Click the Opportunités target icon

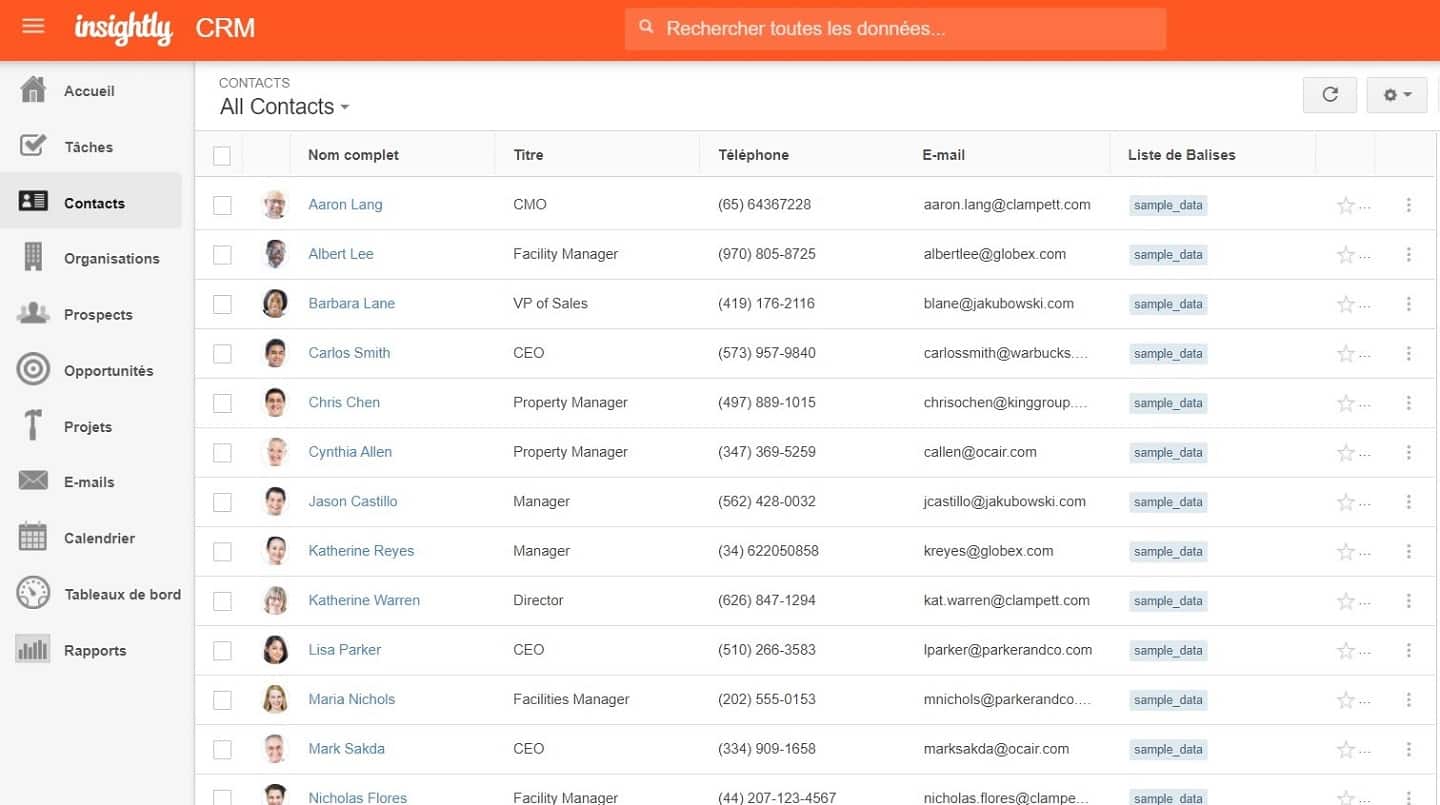coord(33,370)
